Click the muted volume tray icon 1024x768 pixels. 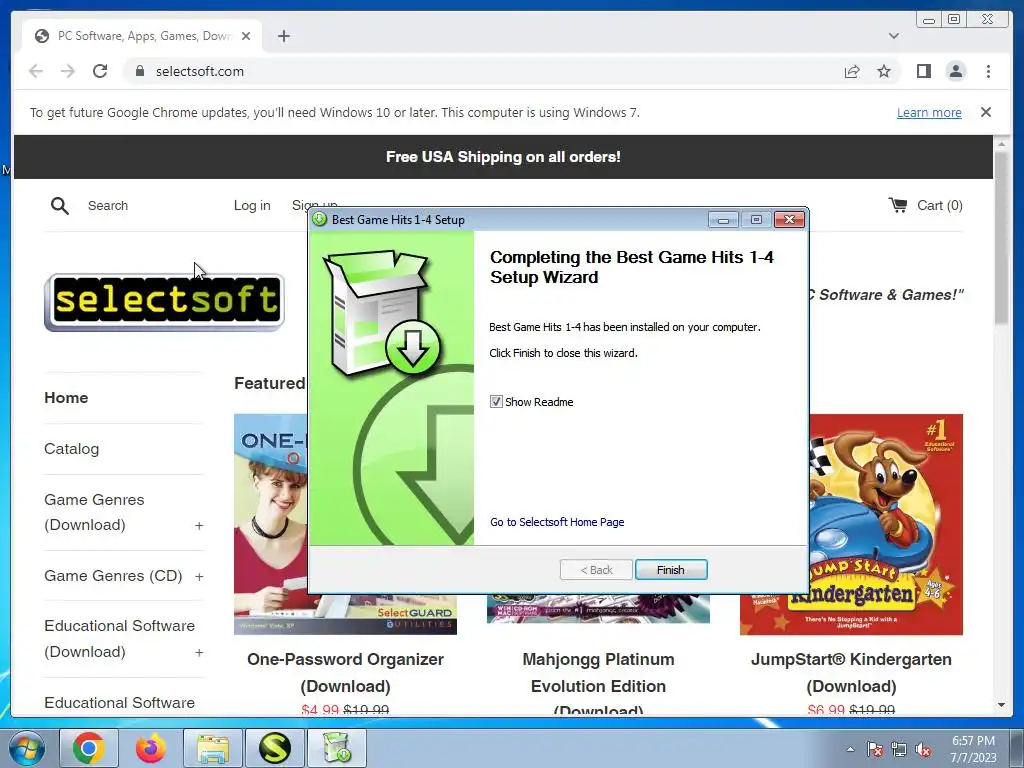click(923, 749)
